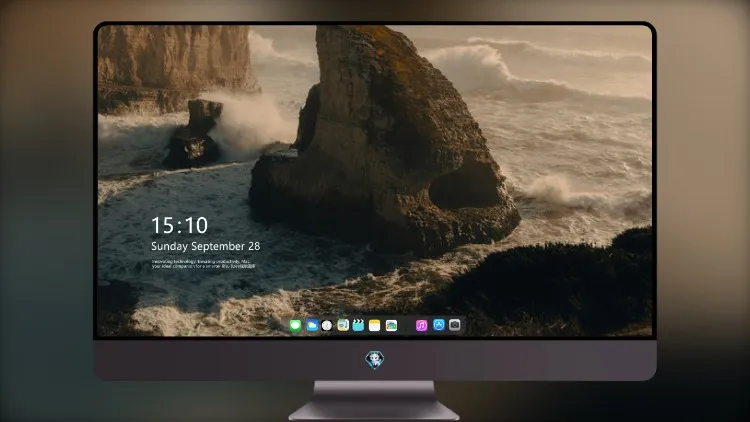Viewport: 750px width, 422px height.
Task: Select the Sunday September 28 date text
Action: click(206, 246)
